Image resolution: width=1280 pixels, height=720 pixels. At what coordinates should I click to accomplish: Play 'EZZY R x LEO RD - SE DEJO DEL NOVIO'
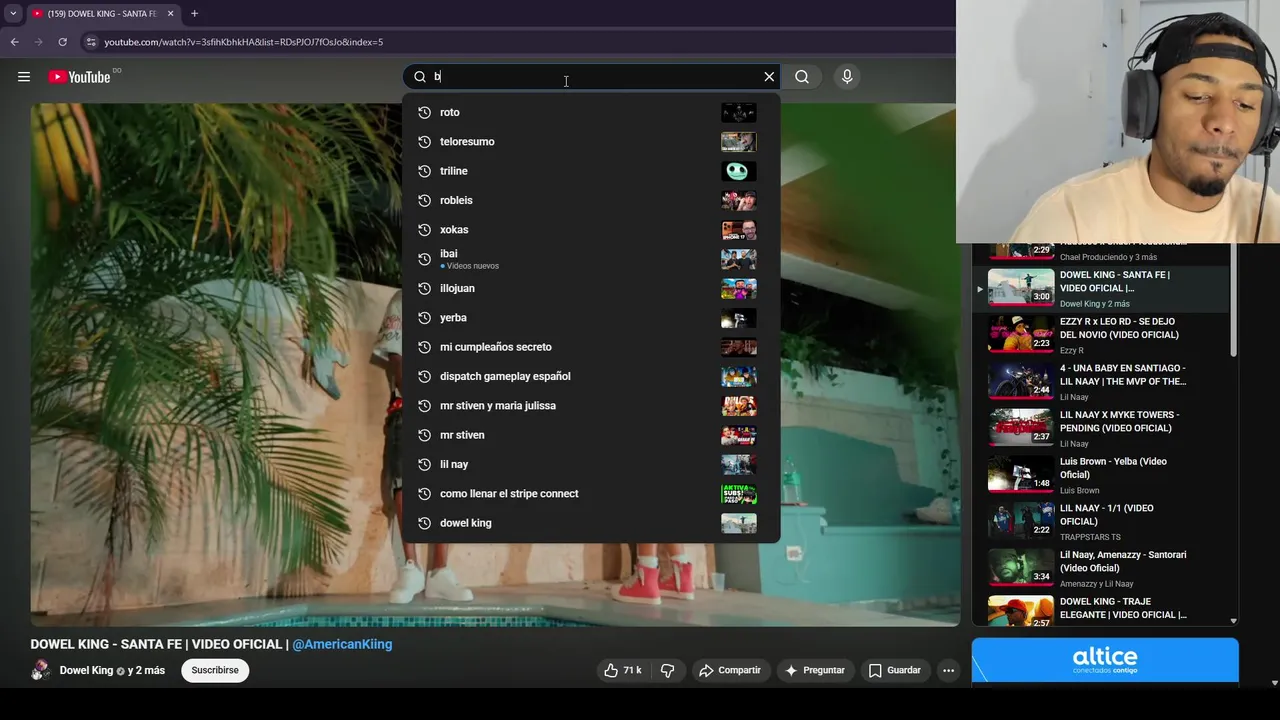click(x=1107, y=335)
